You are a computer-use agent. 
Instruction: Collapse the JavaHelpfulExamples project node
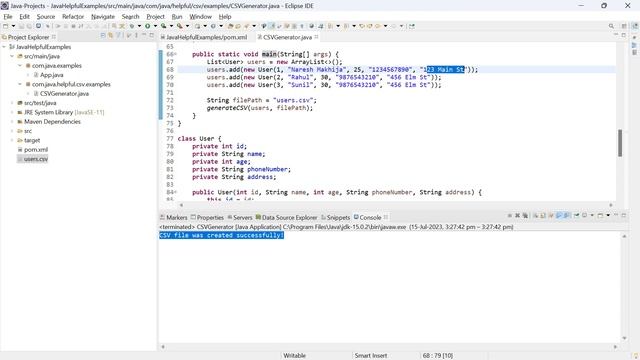click(x=4, y=47)
